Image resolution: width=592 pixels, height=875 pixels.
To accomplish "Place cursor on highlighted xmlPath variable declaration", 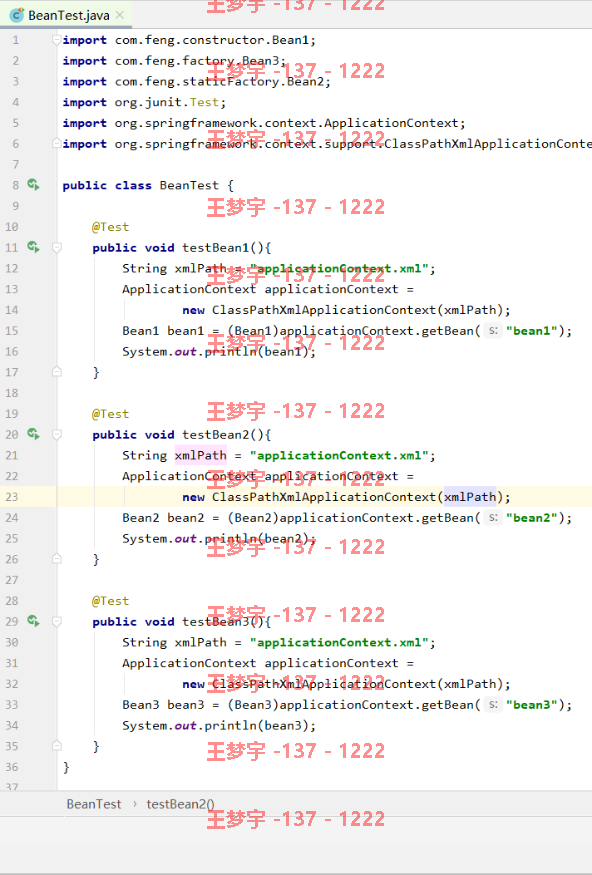I will coord(201,455).
